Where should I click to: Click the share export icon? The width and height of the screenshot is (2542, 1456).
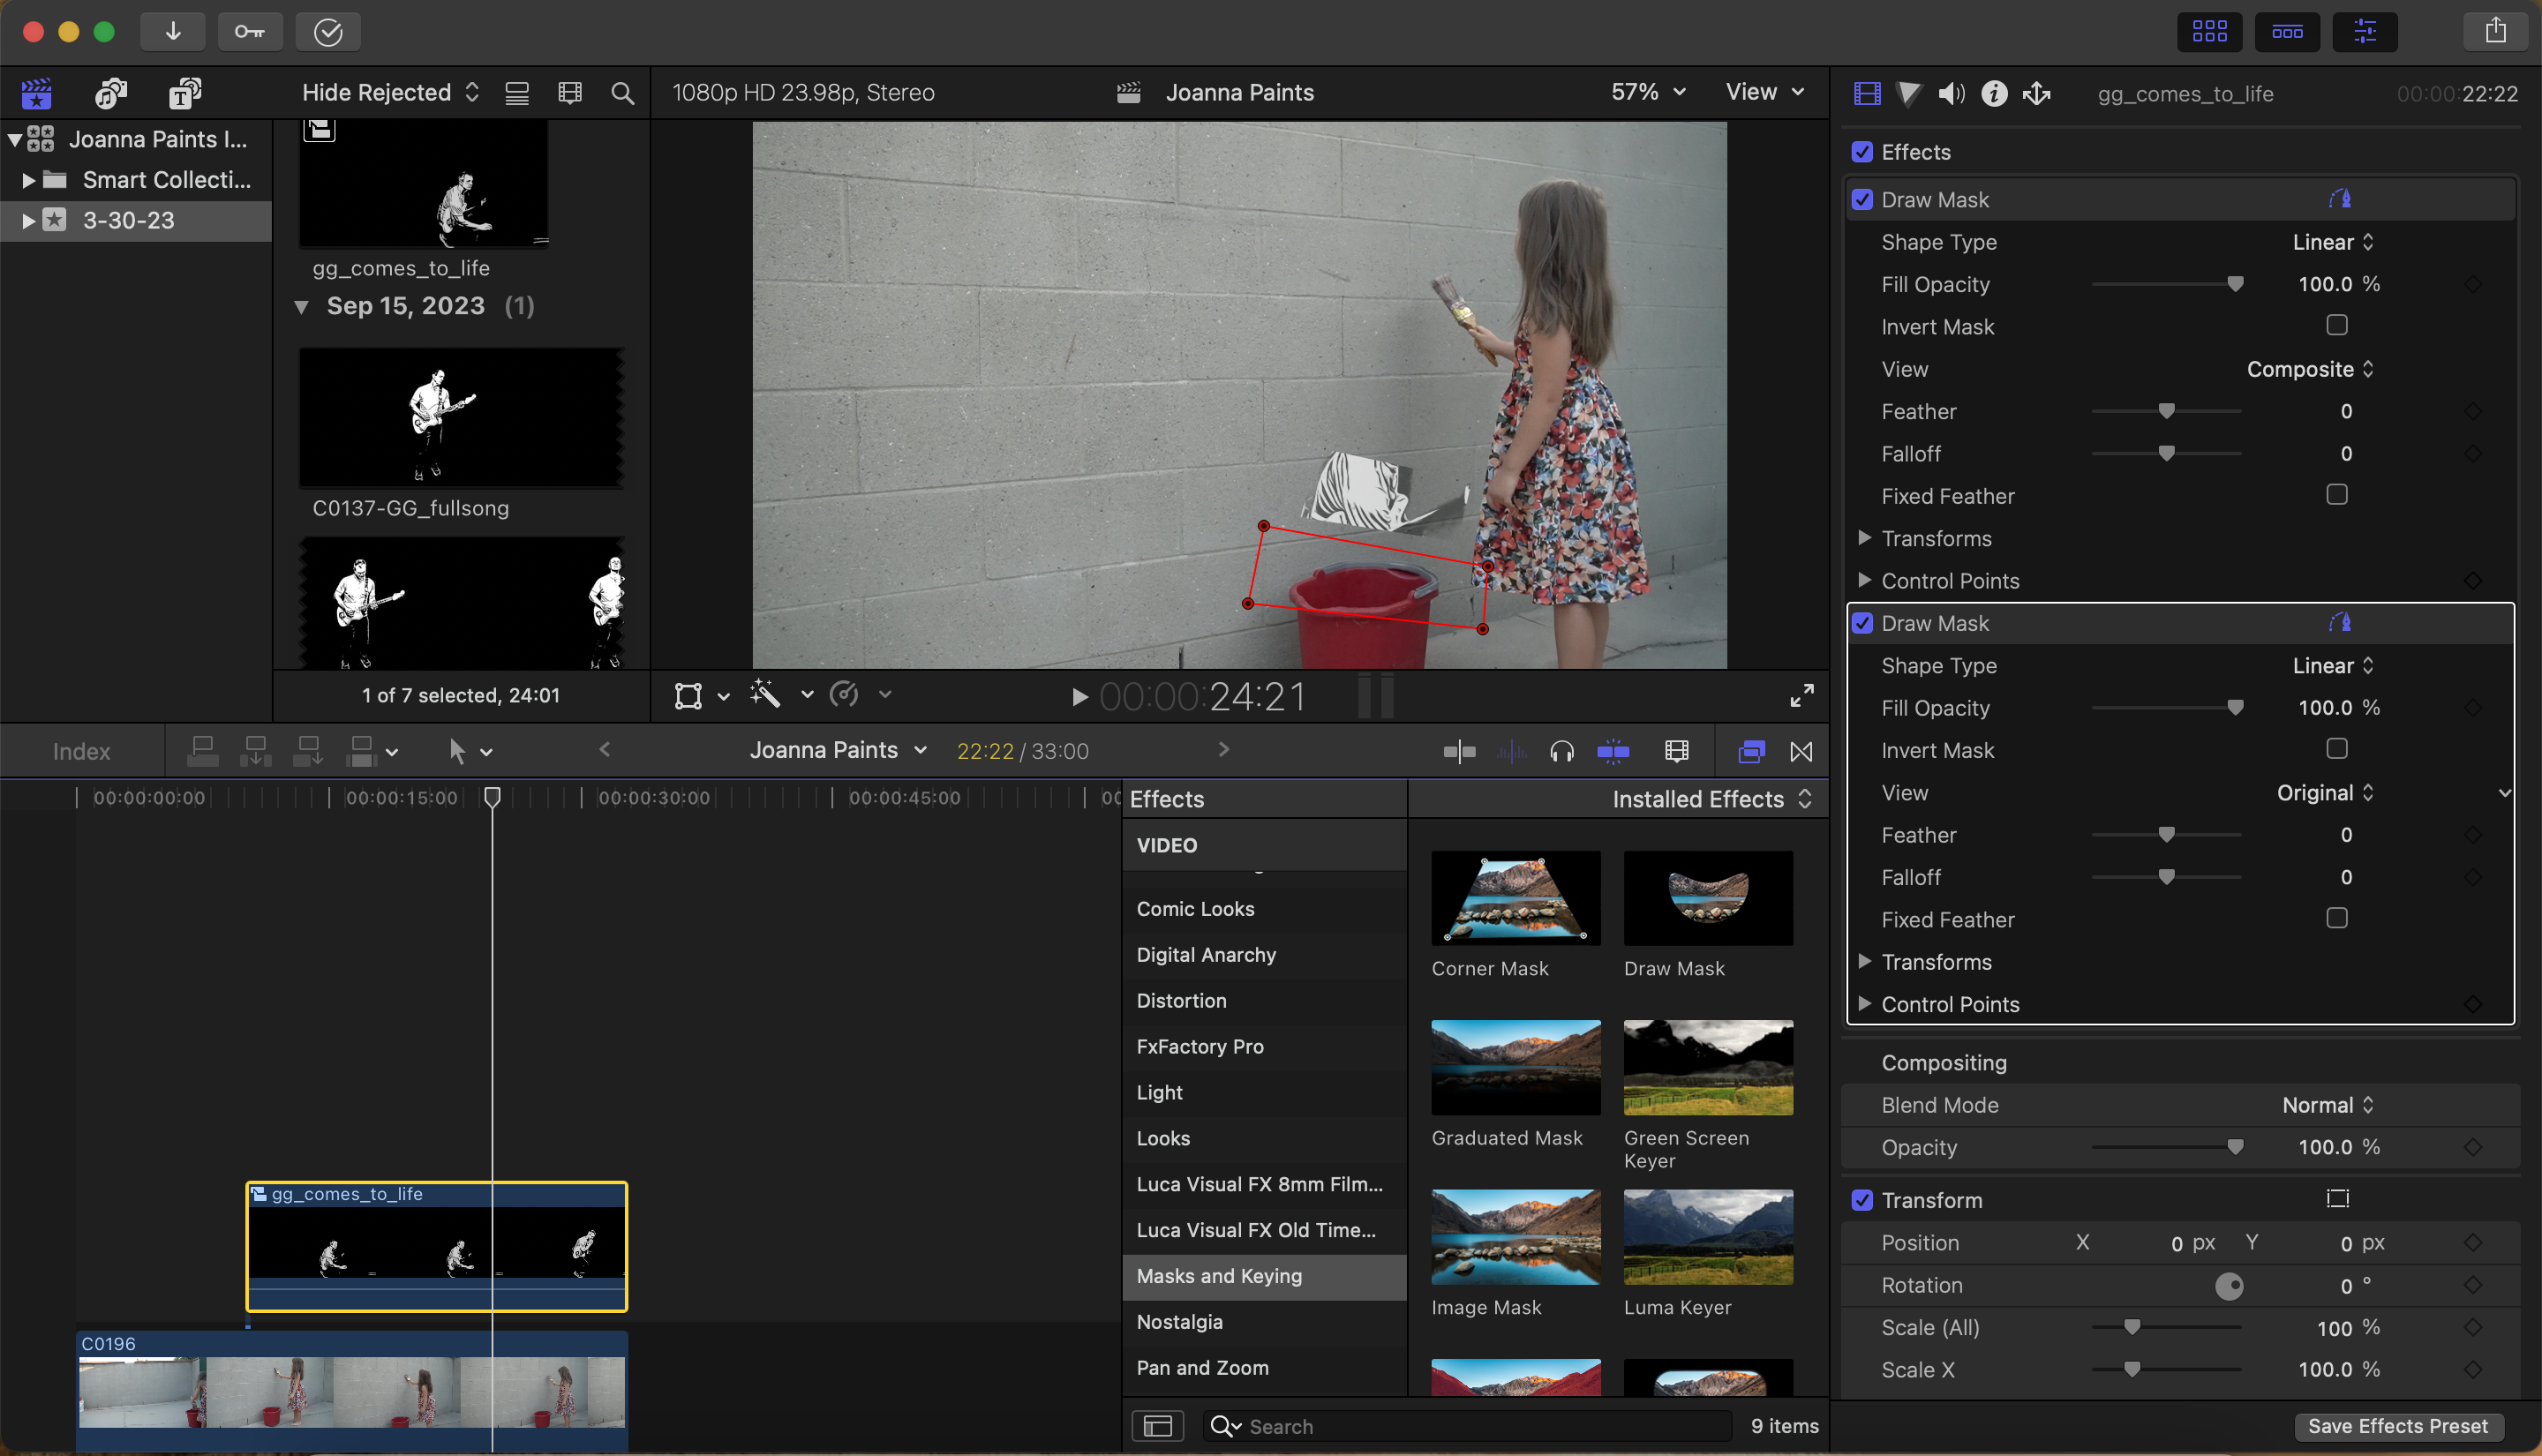click(2495, 31)
